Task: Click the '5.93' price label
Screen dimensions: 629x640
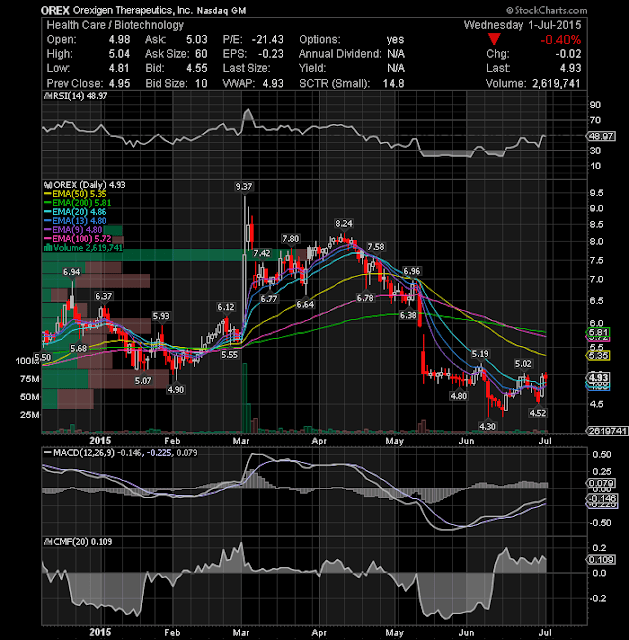Action: point(161,316)
